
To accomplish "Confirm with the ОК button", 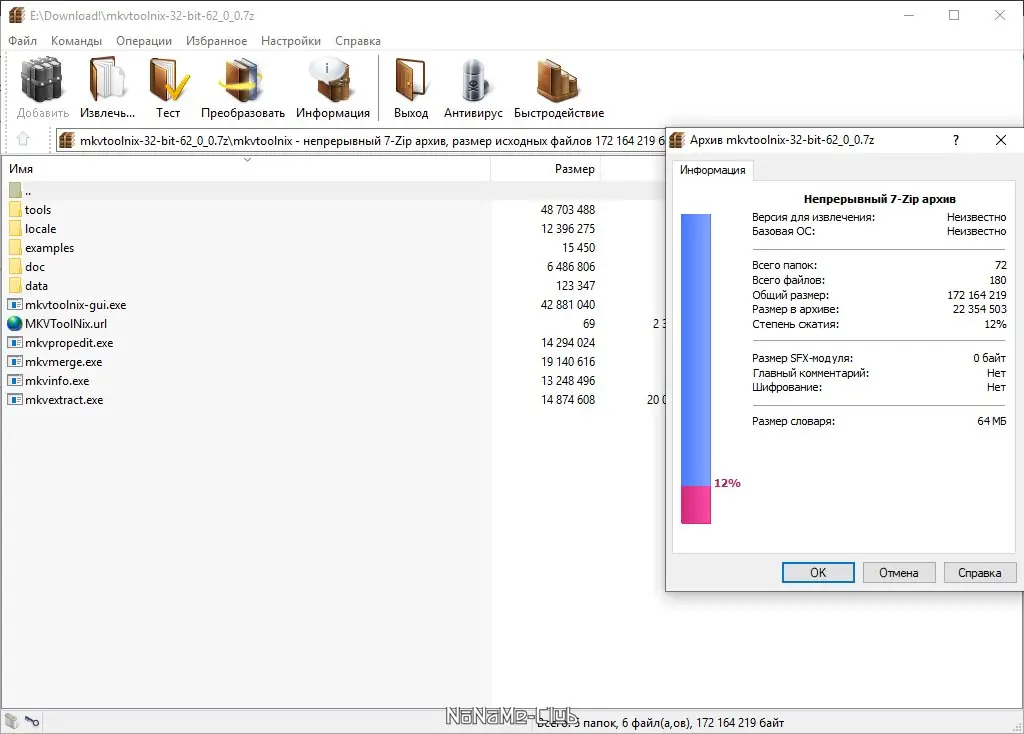I will click(x=818, y=573).
